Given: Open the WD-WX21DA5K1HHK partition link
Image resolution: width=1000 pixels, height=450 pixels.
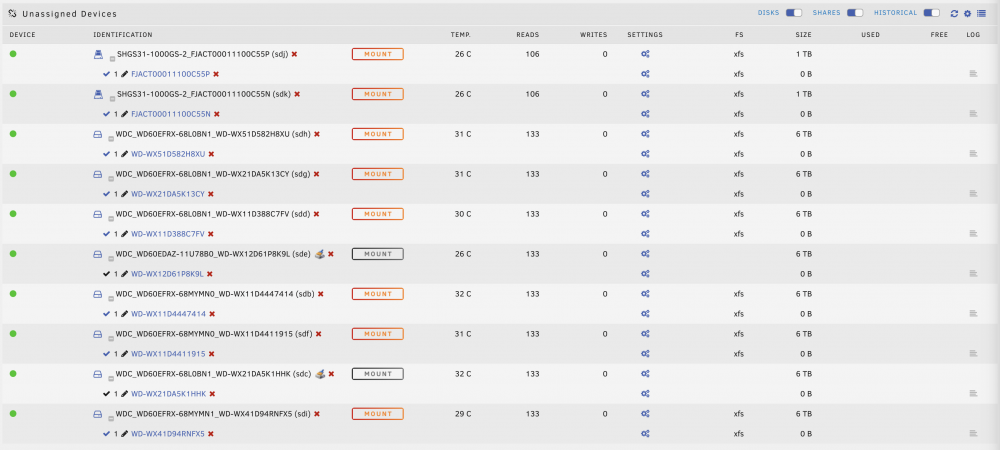Looking at the screenshot, I should coord(168,394).
